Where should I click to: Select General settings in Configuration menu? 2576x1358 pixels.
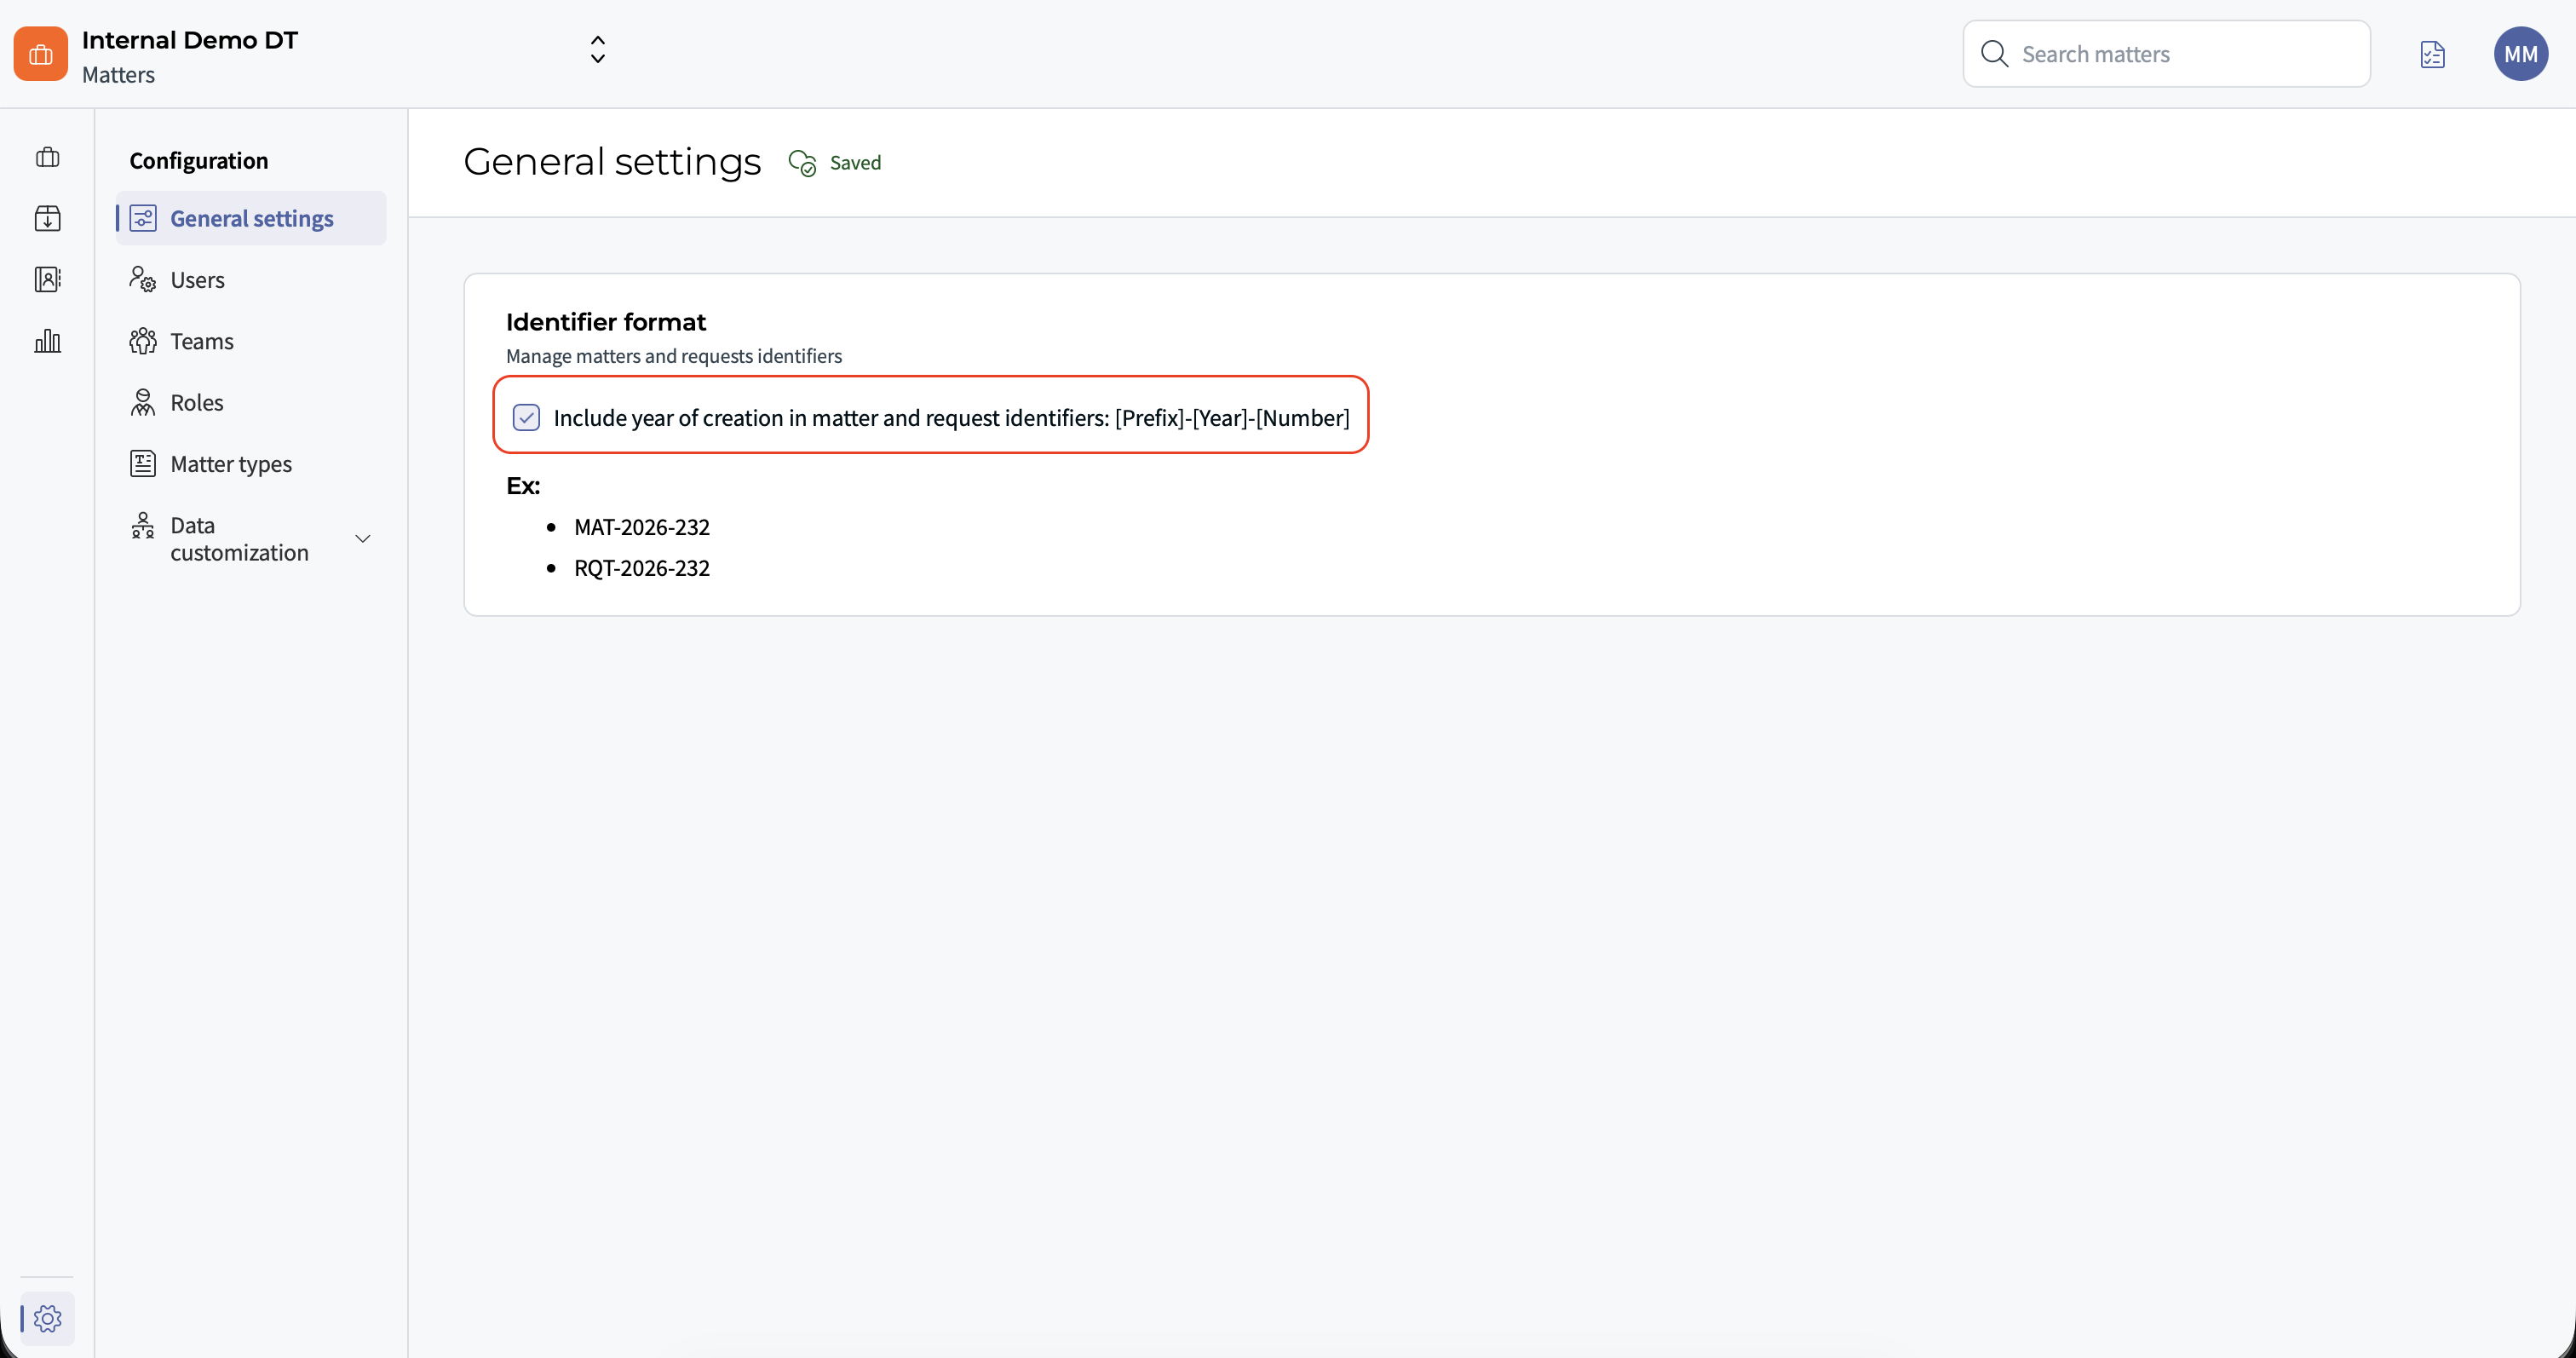251,218
